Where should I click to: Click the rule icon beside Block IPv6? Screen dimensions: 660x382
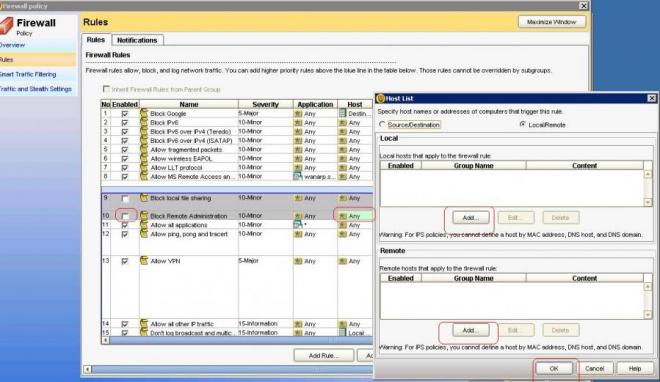click(x=144, y=122)
